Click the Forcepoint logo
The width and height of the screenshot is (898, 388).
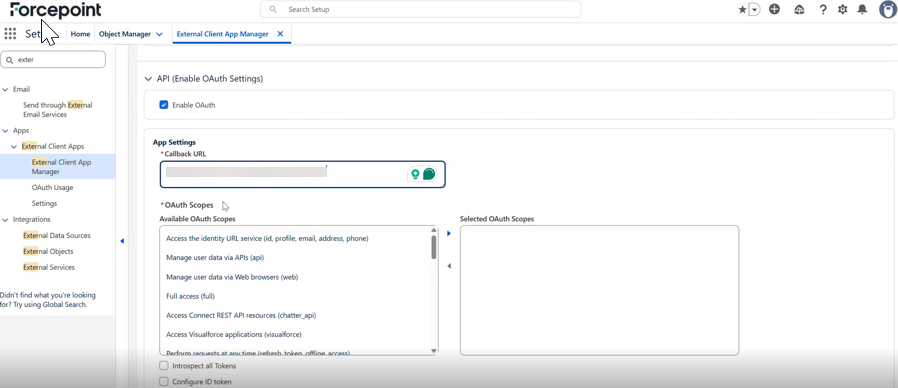tap(56, 10)
